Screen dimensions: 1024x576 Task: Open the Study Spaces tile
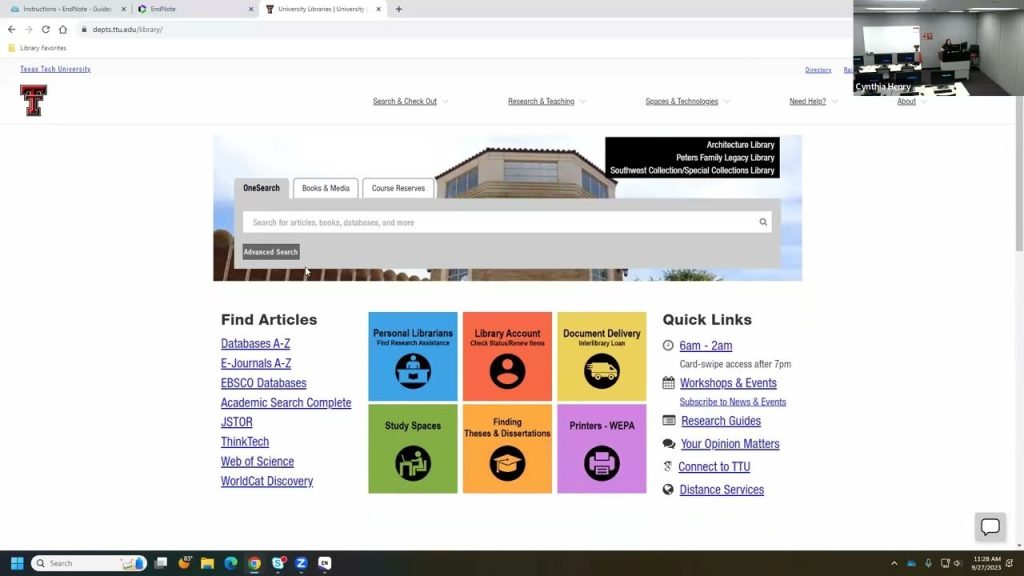(413, 449)
